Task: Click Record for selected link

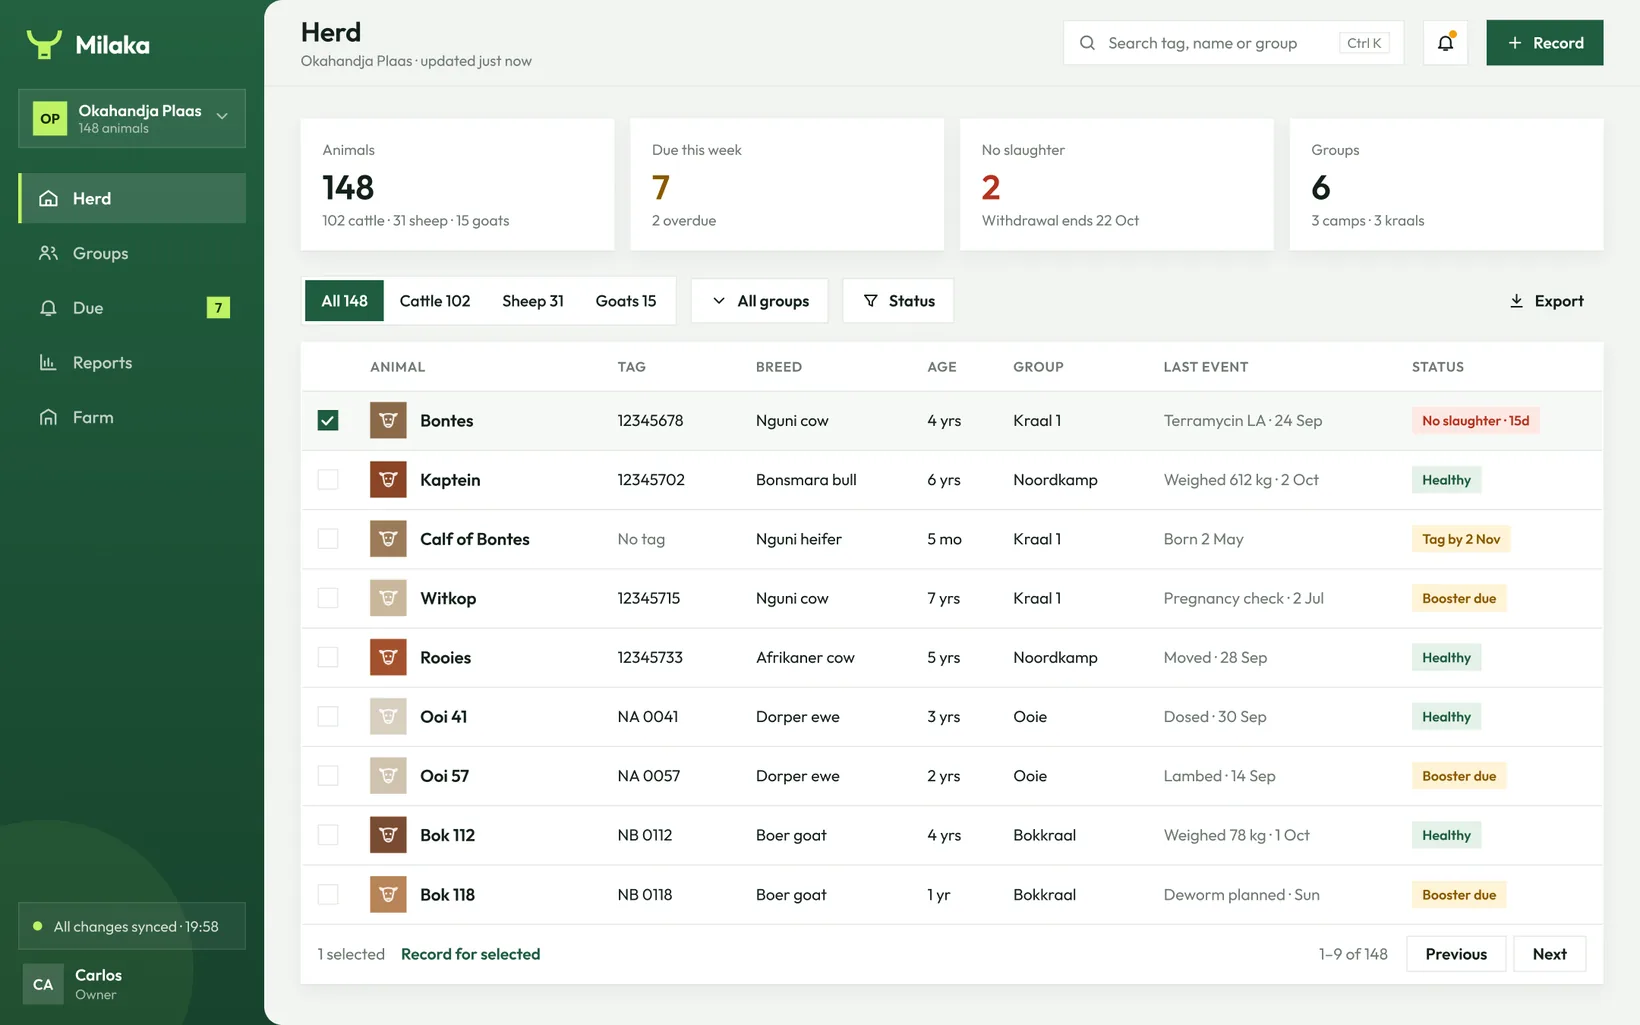Action: [470, 954]
